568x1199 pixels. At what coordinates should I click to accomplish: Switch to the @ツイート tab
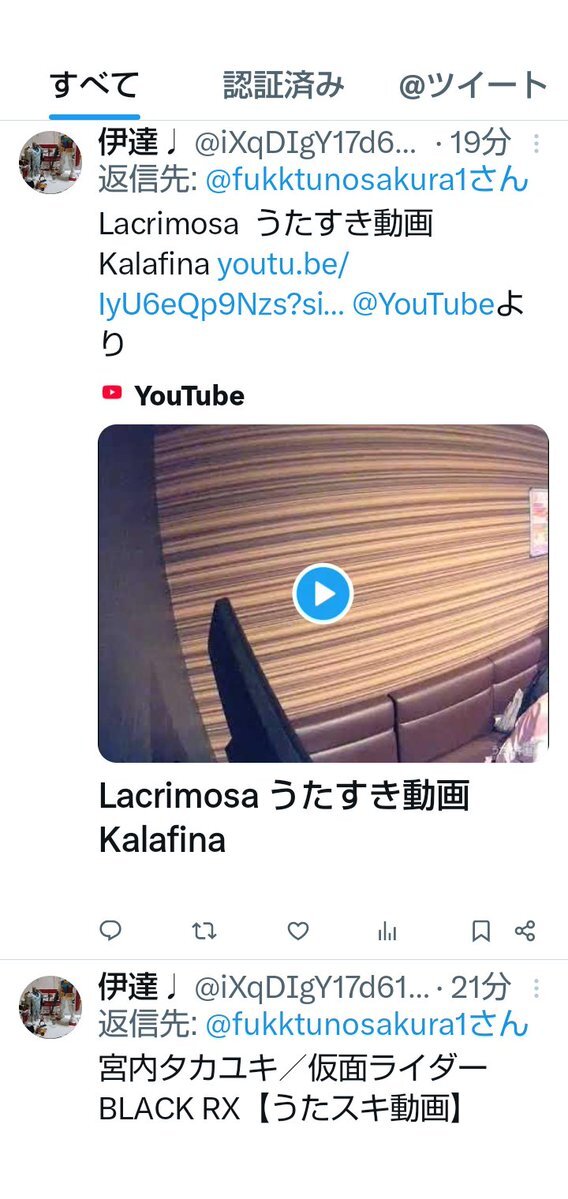pyautogui.click(x=472, y=85)
